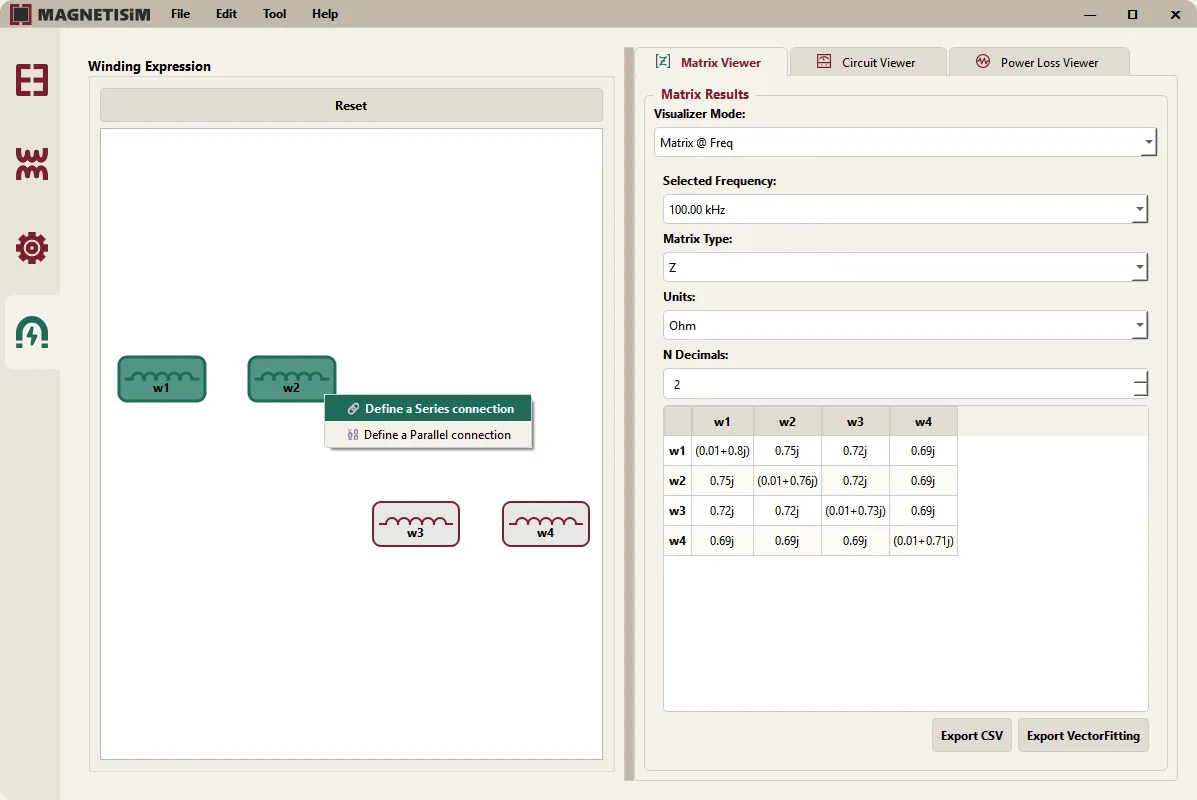Decrease N Decimals with the down arrow
The width and height of the screenshot is (1197, 800).
[x=1141, y=390]
